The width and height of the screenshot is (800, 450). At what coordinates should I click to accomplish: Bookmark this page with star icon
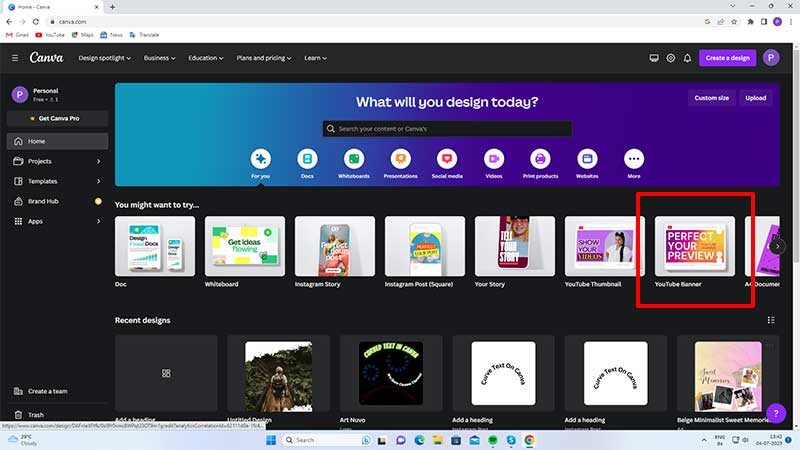[734, 21]
